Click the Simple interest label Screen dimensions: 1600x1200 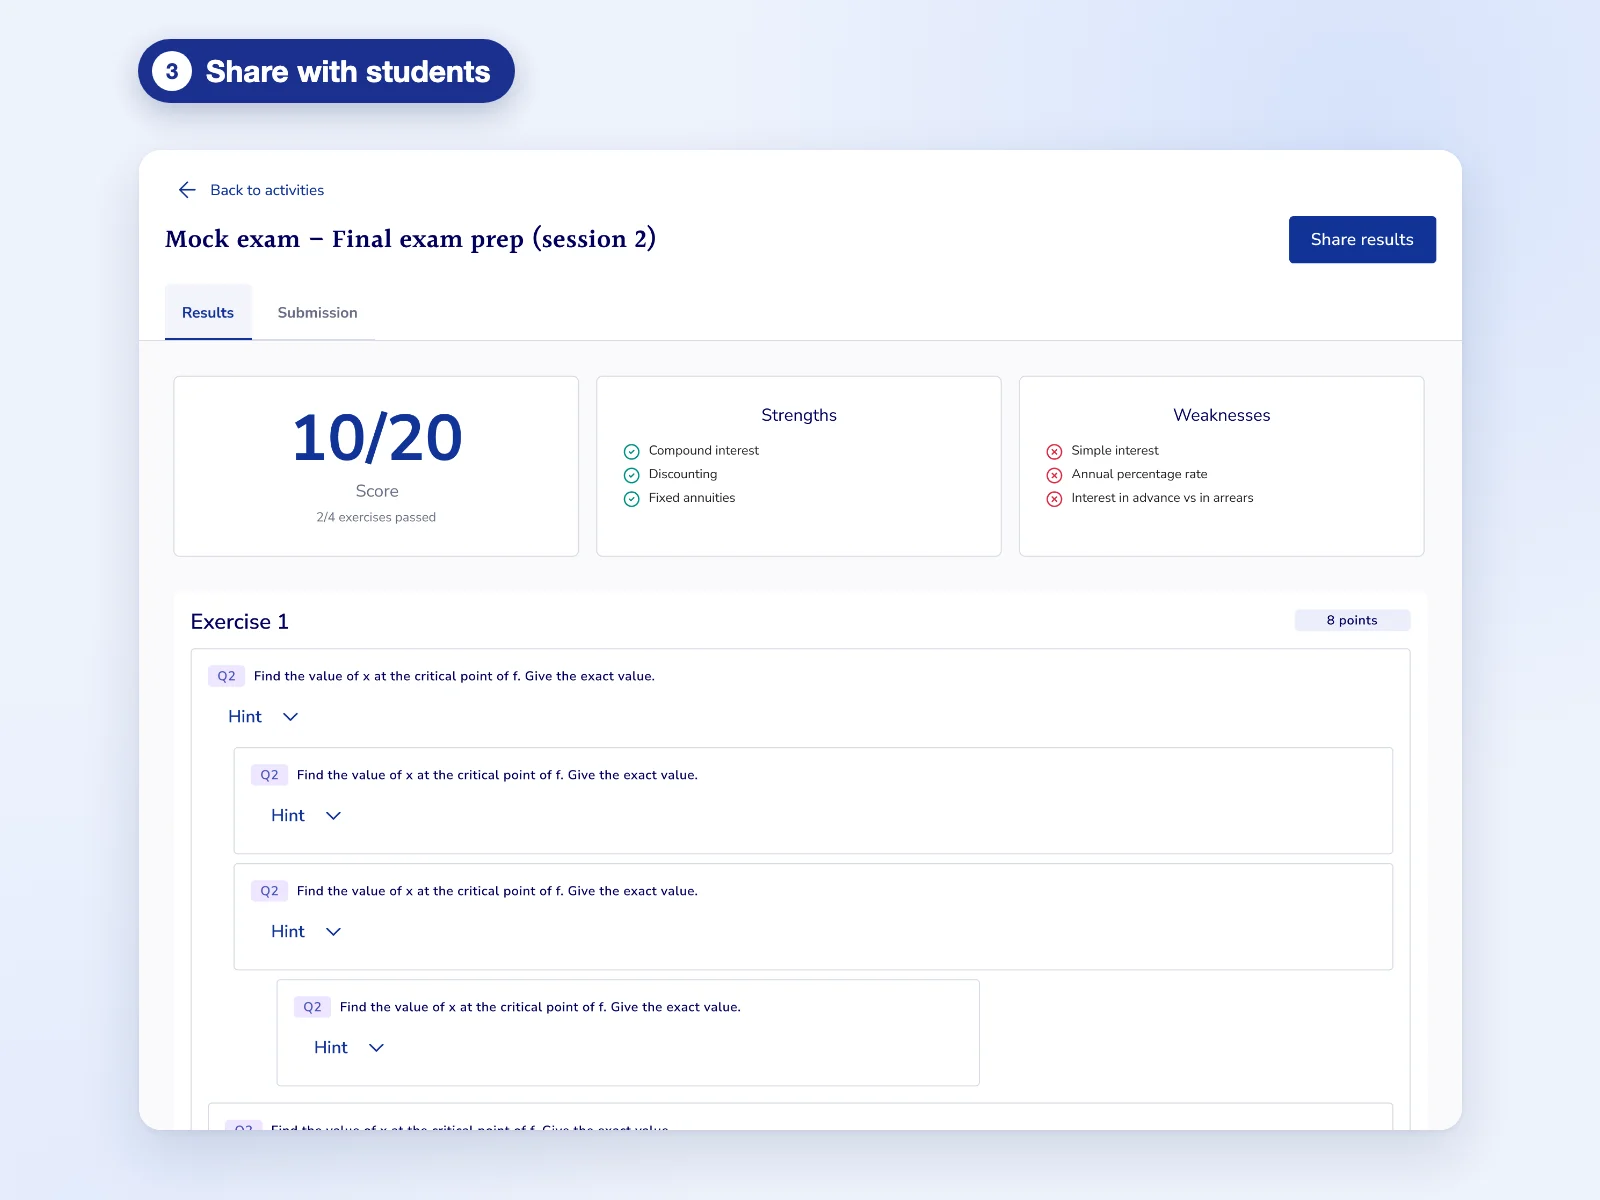pyautogui.click(x=1115, y=451)
